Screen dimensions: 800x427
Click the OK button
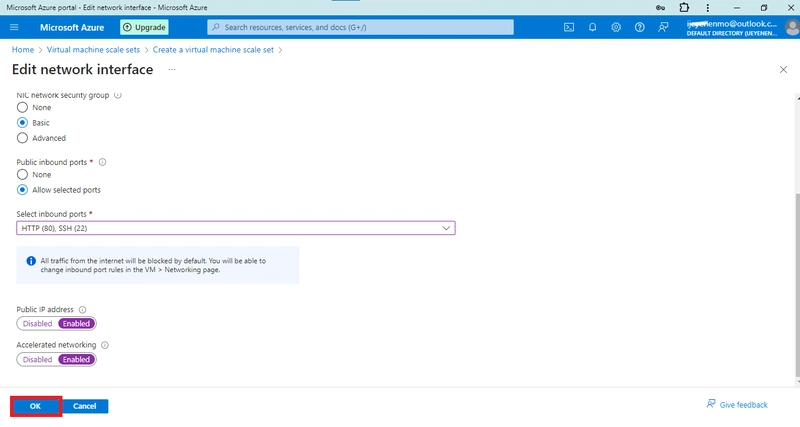pos(35,406)
